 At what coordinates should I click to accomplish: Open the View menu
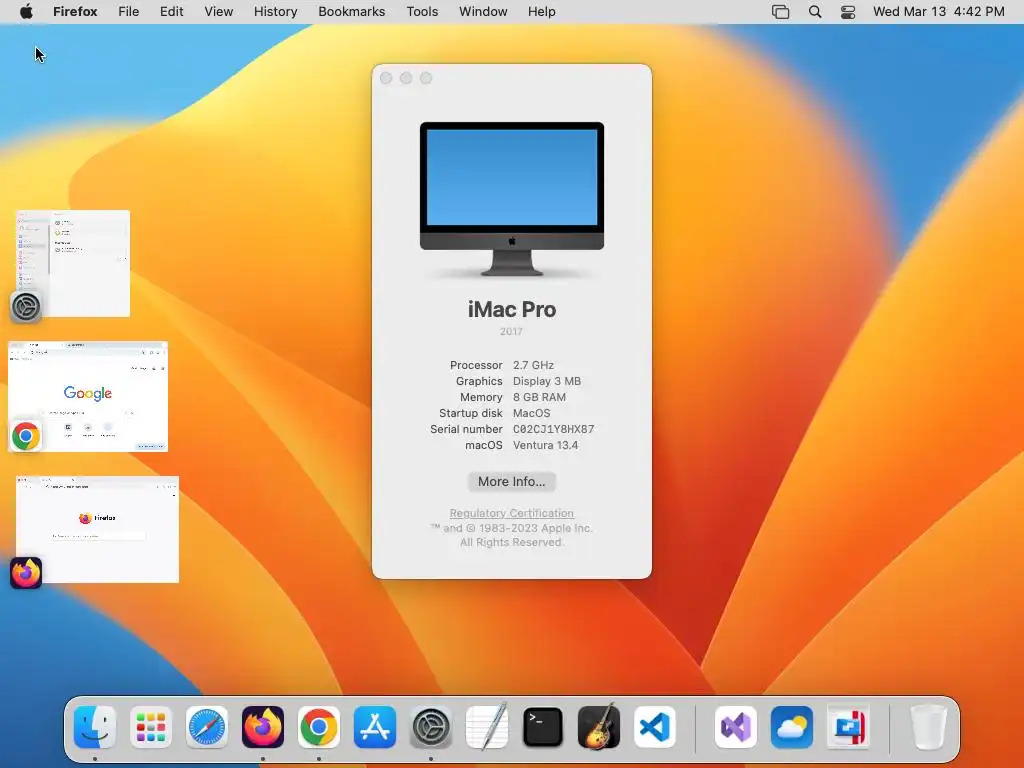[x=219, y=12]
